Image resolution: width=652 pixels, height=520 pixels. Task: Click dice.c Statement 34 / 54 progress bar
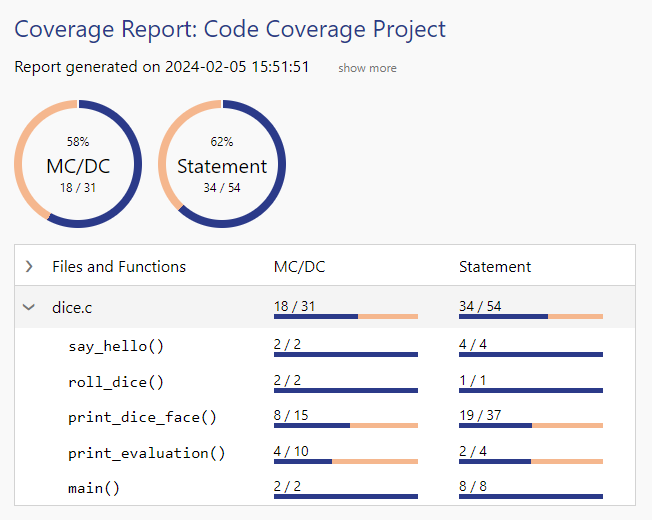530,316
